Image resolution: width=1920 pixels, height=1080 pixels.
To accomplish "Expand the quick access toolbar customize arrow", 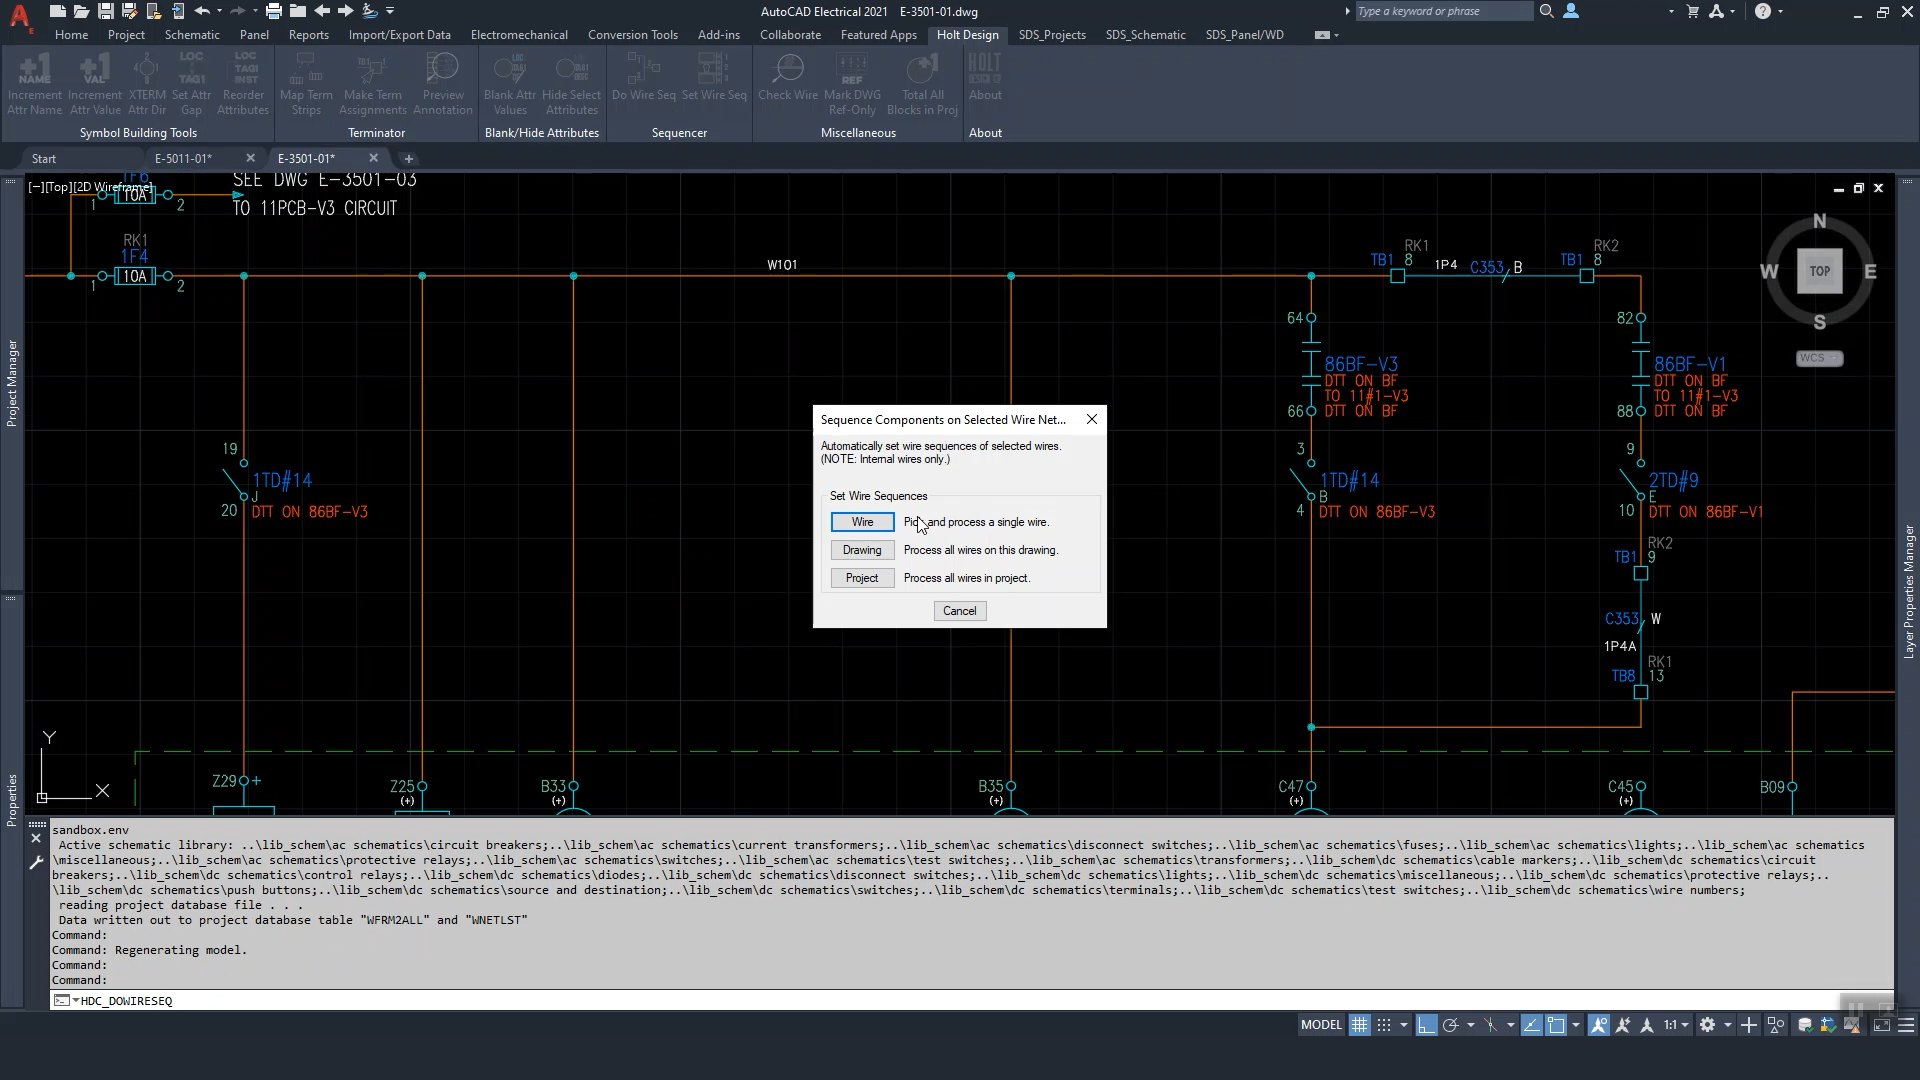I will pos(390,11).
